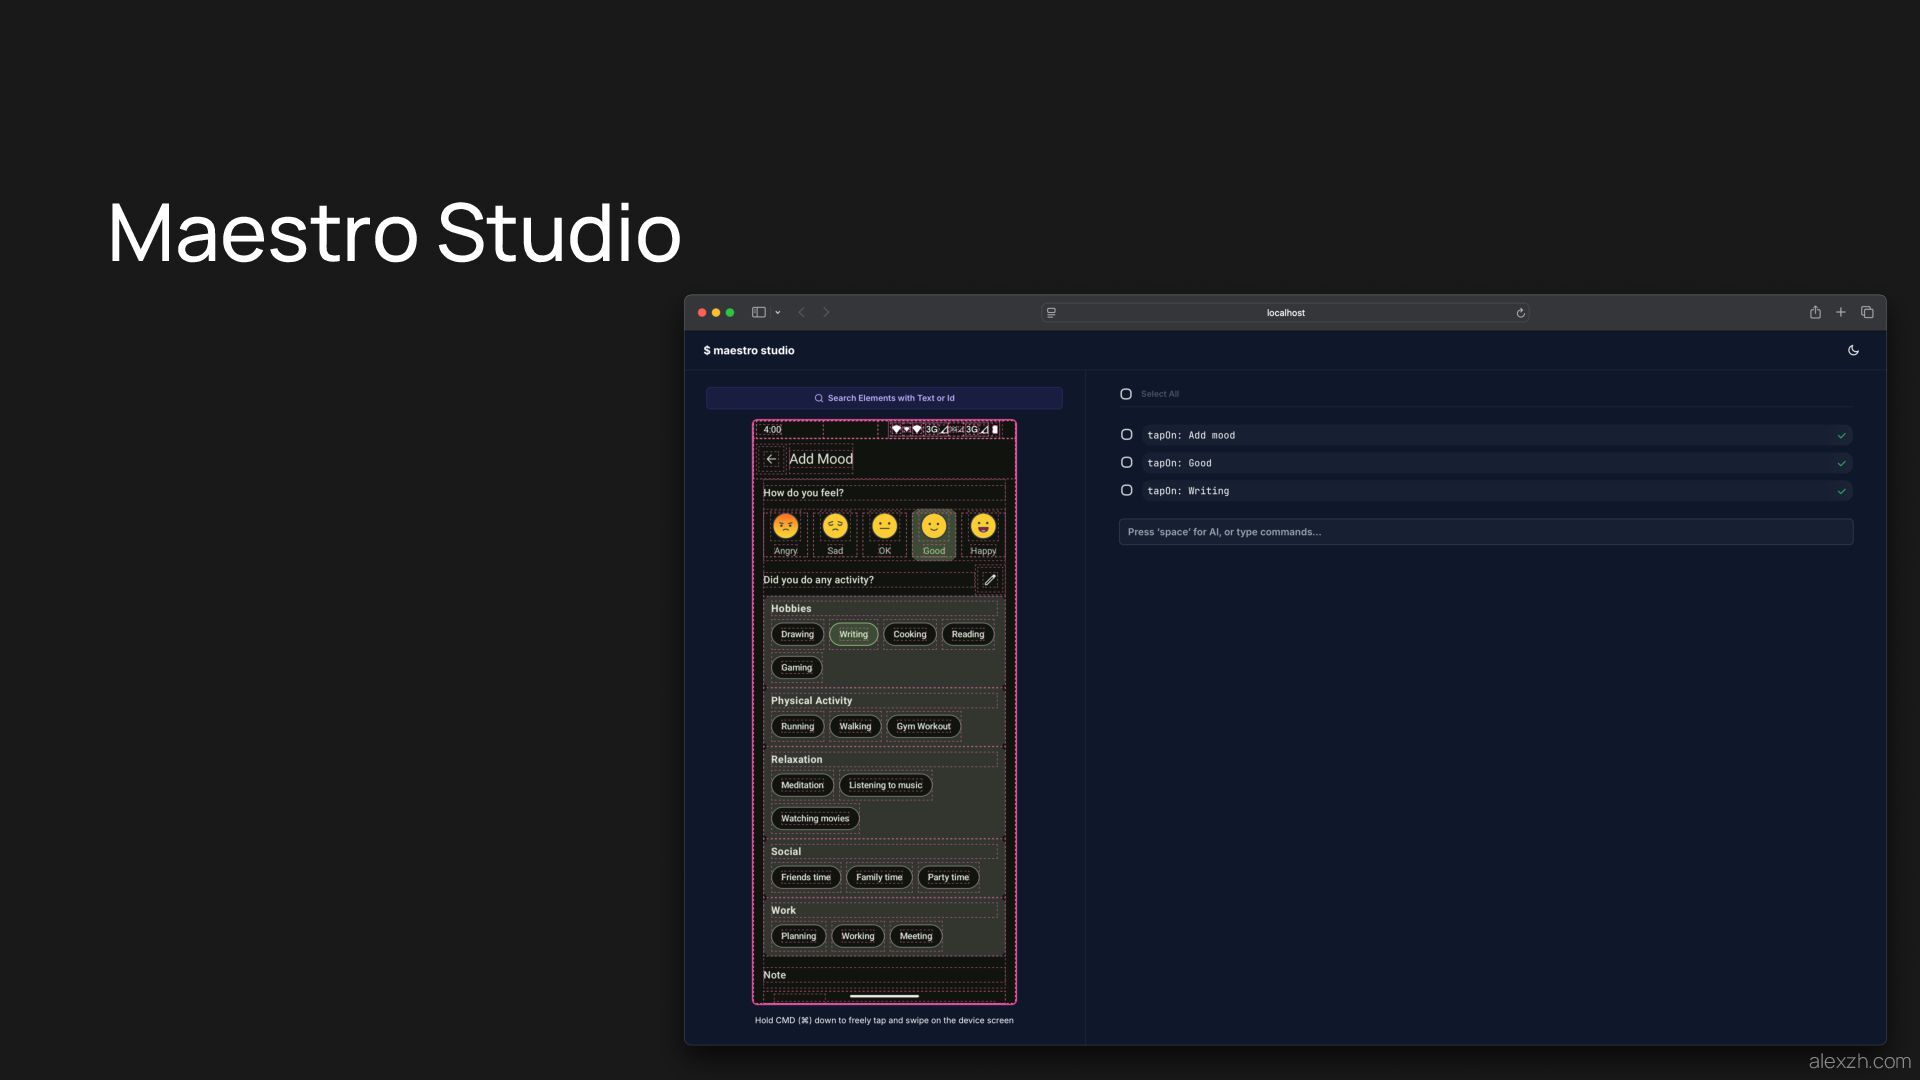Check the Select All checkbox
This screenshot has height=1080, width=1920.
point(1126,394)
